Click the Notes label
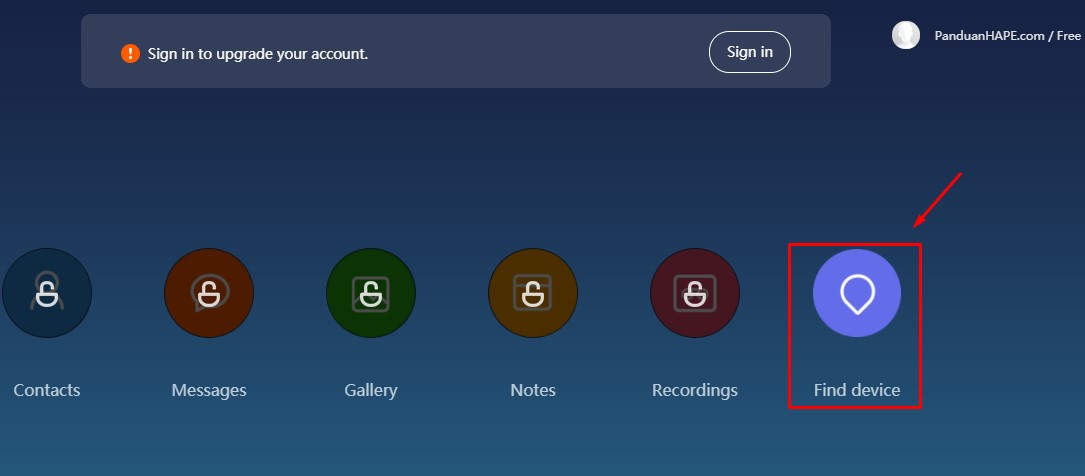Screen dimensions: 1085x476 [x=533, y=390]
